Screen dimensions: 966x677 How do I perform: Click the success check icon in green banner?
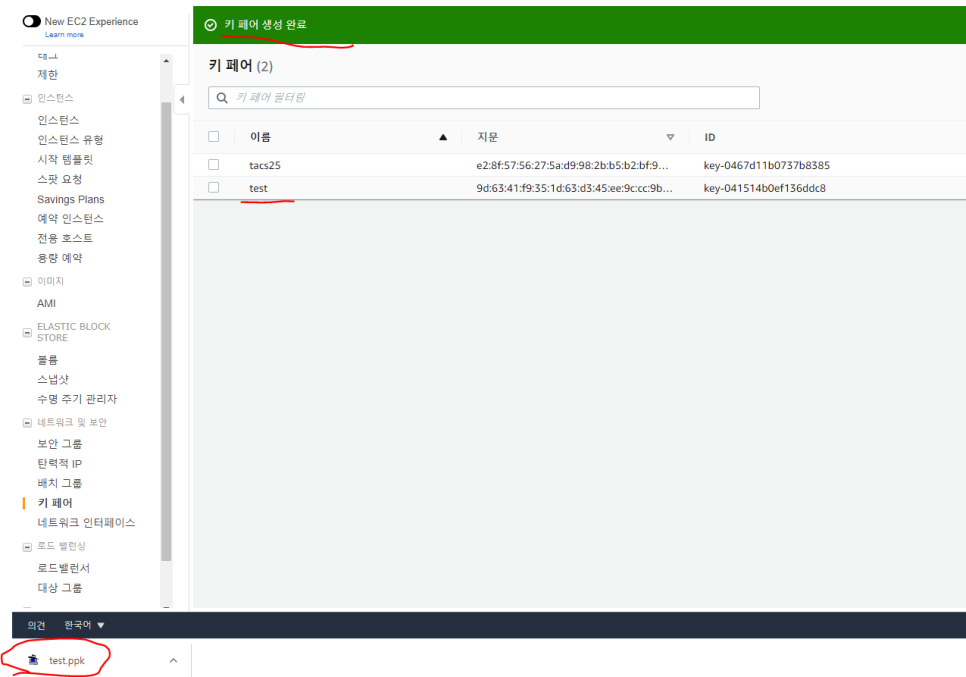[211, 25]
